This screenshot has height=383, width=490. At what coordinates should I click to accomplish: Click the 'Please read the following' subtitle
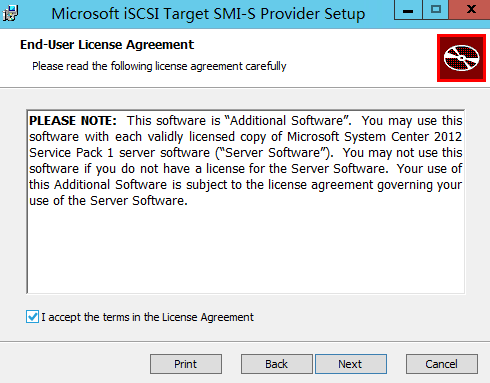[x=159, y=66]
